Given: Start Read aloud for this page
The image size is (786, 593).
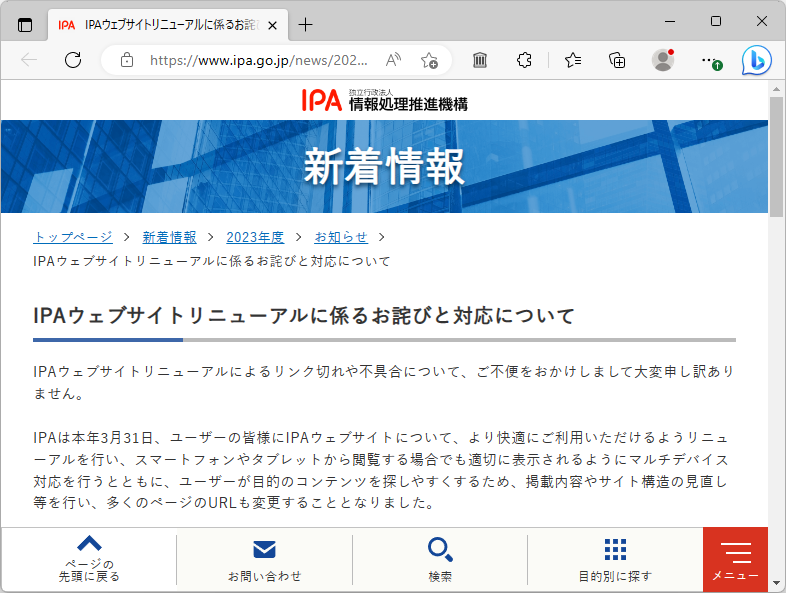Looking at the screenshot, I should [x=393, y=60].
